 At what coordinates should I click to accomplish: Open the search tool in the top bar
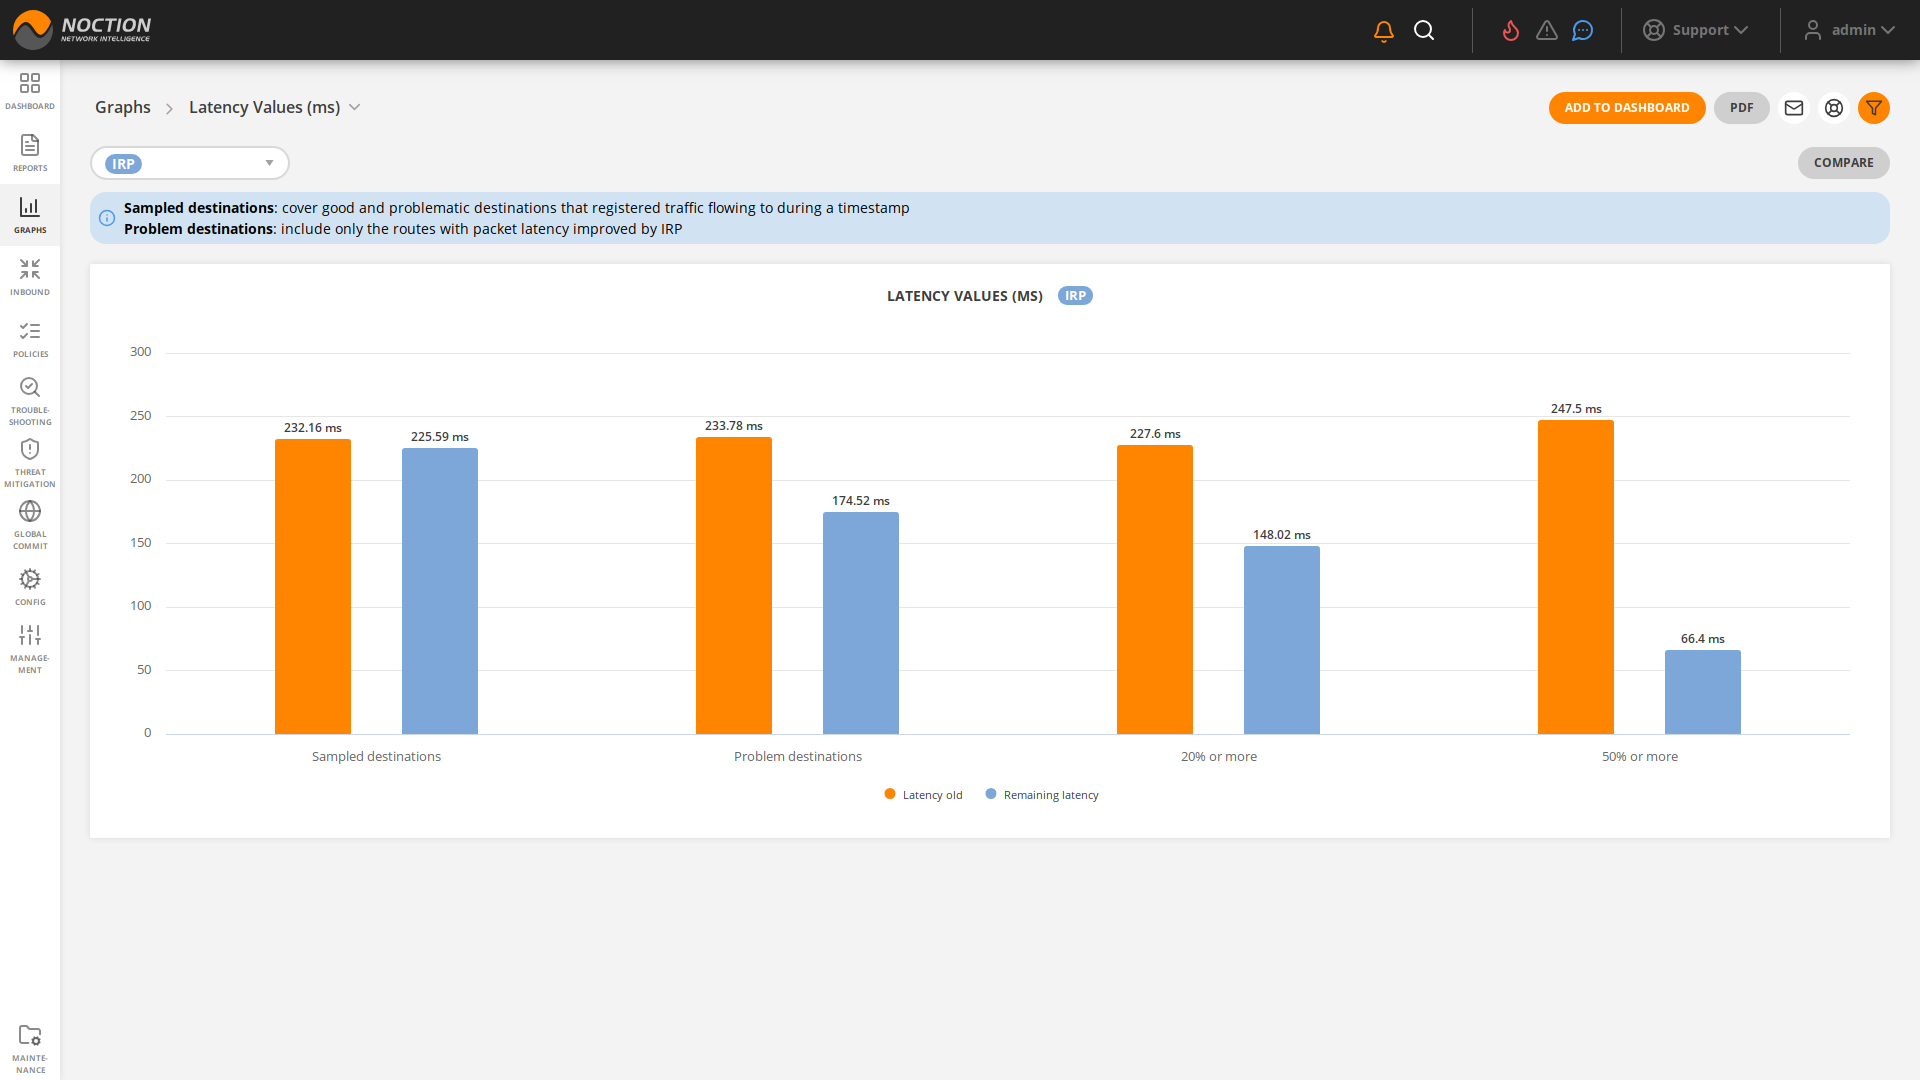click(1424, 30)
